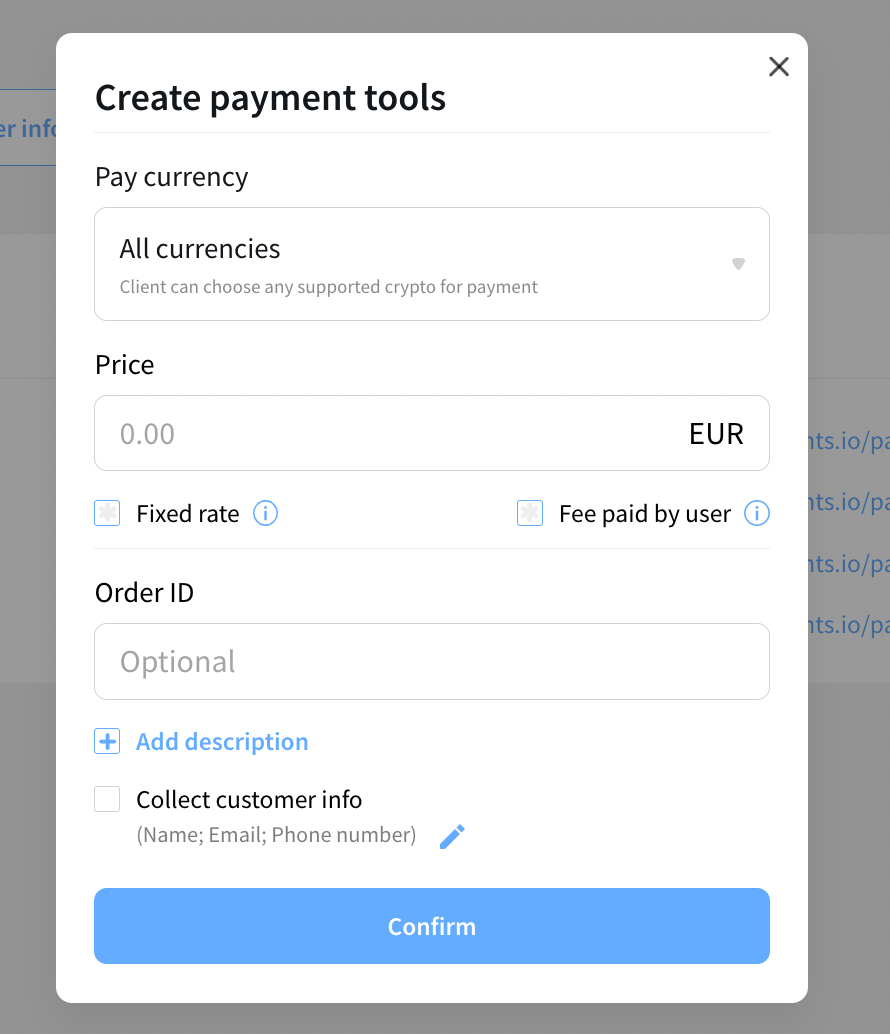
Task: Click the pencil icon to edit customer info fields
Action: (453, 836)
